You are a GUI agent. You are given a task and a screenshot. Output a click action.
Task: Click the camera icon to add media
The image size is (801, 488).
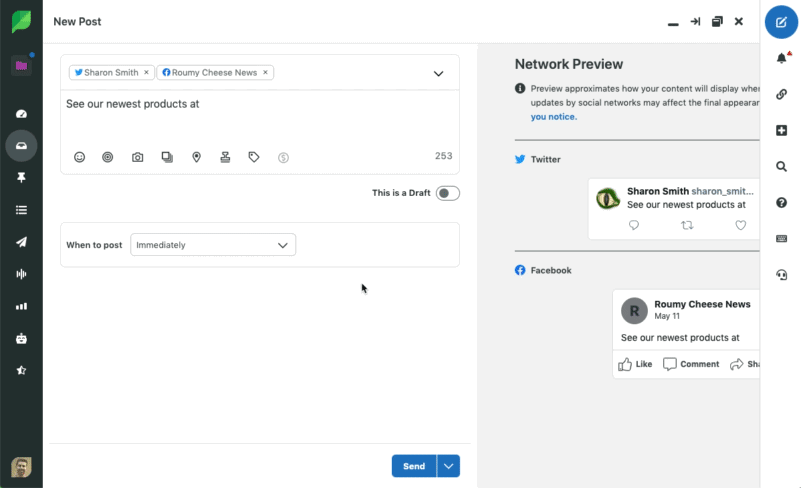[138, 157]
